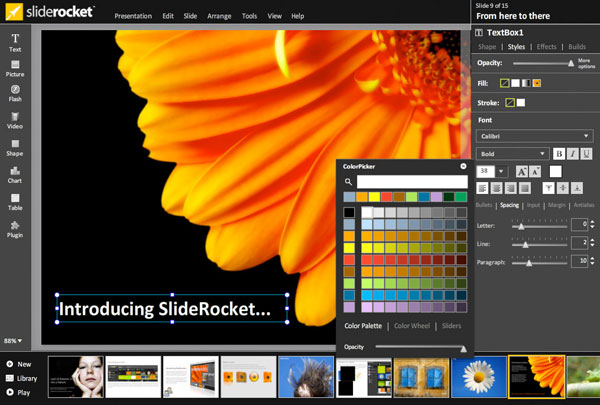Open the Edit menu
The image size is (600, 405).
click(x=168, y=16)
